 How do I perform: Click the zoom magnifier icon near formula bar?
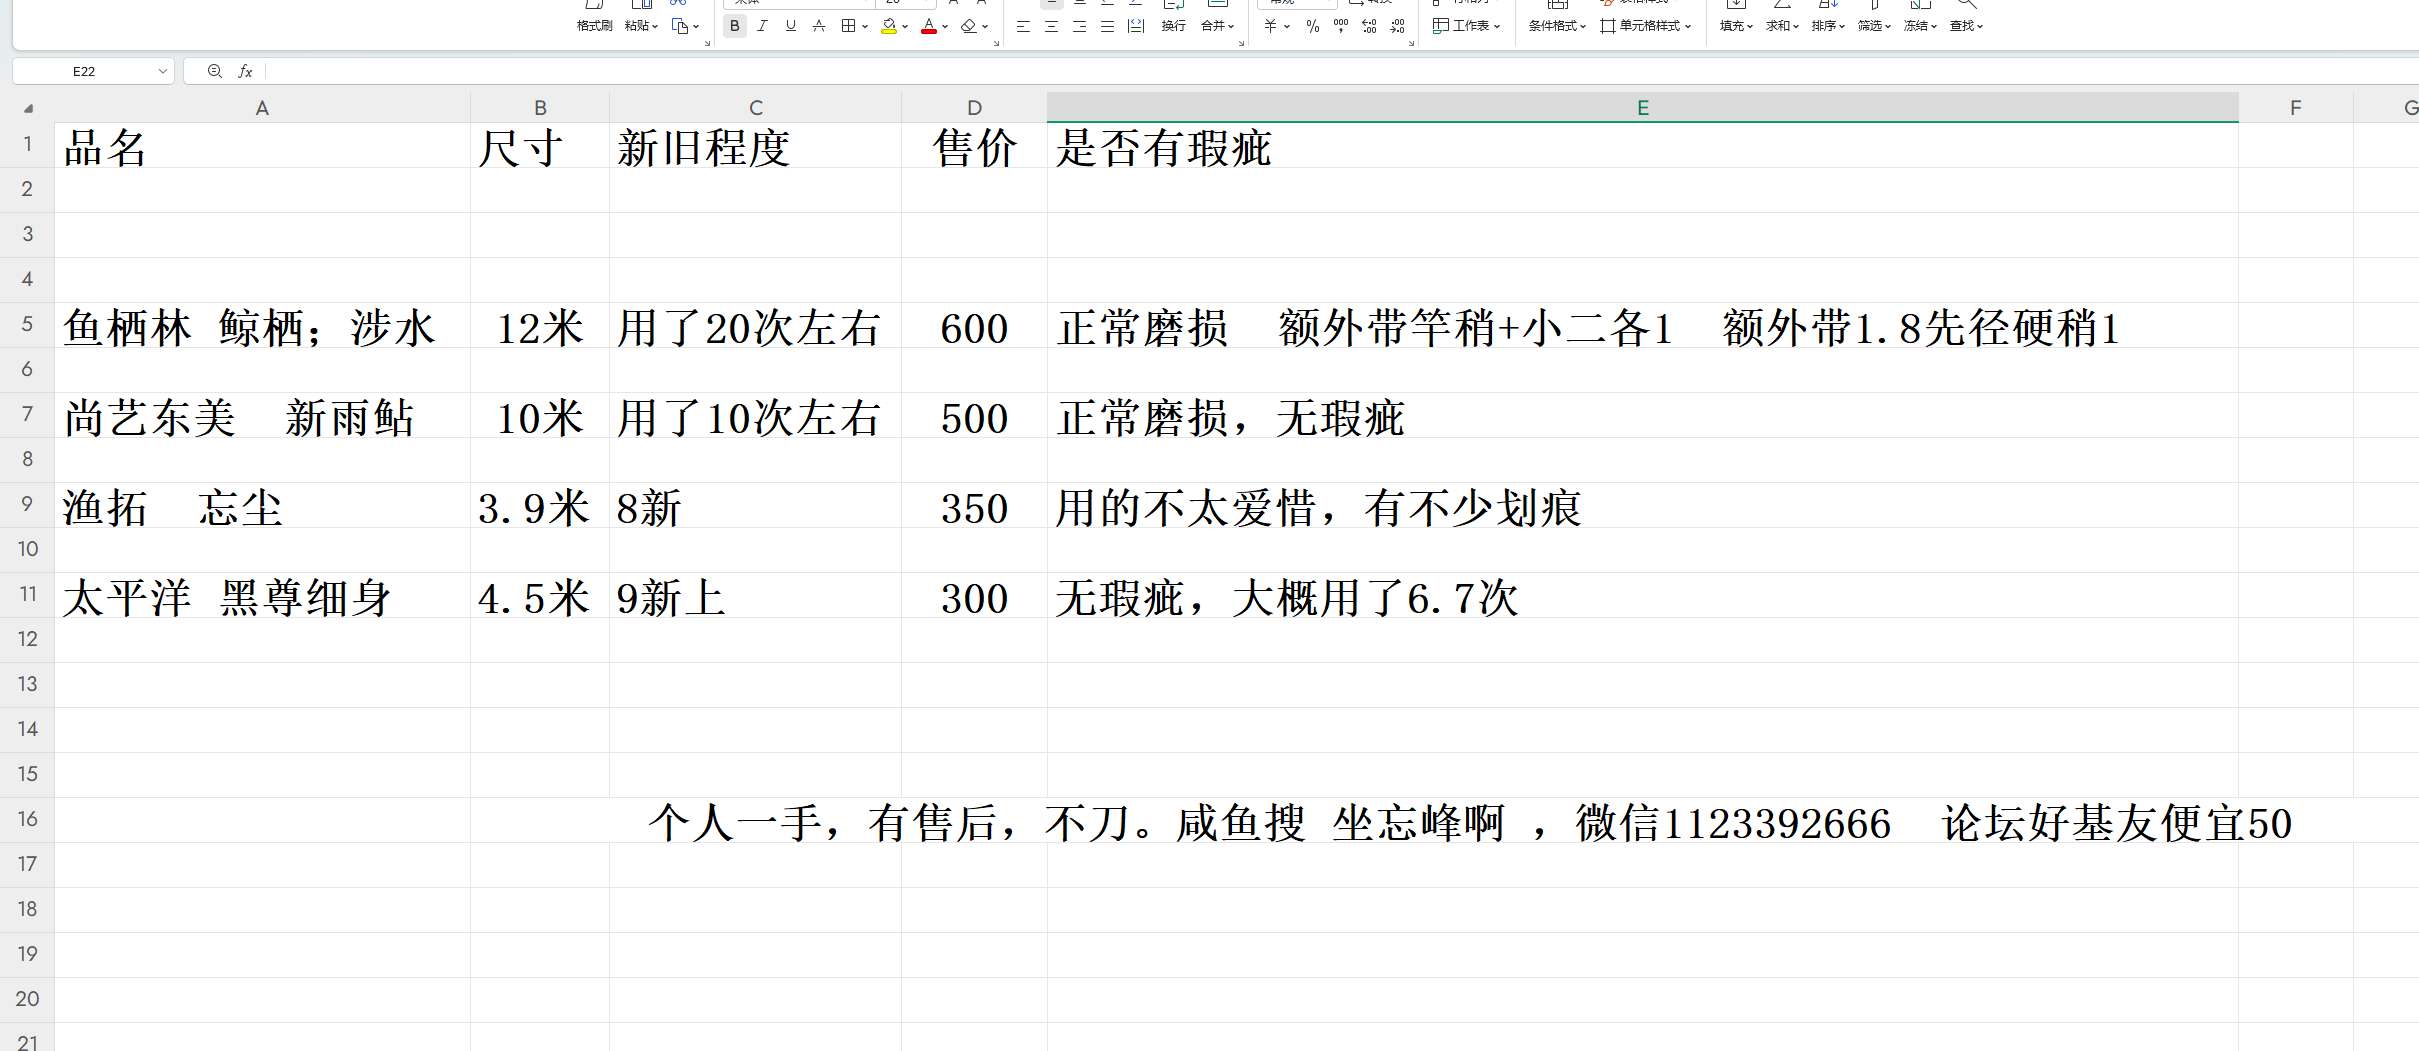tap(214, 71)
